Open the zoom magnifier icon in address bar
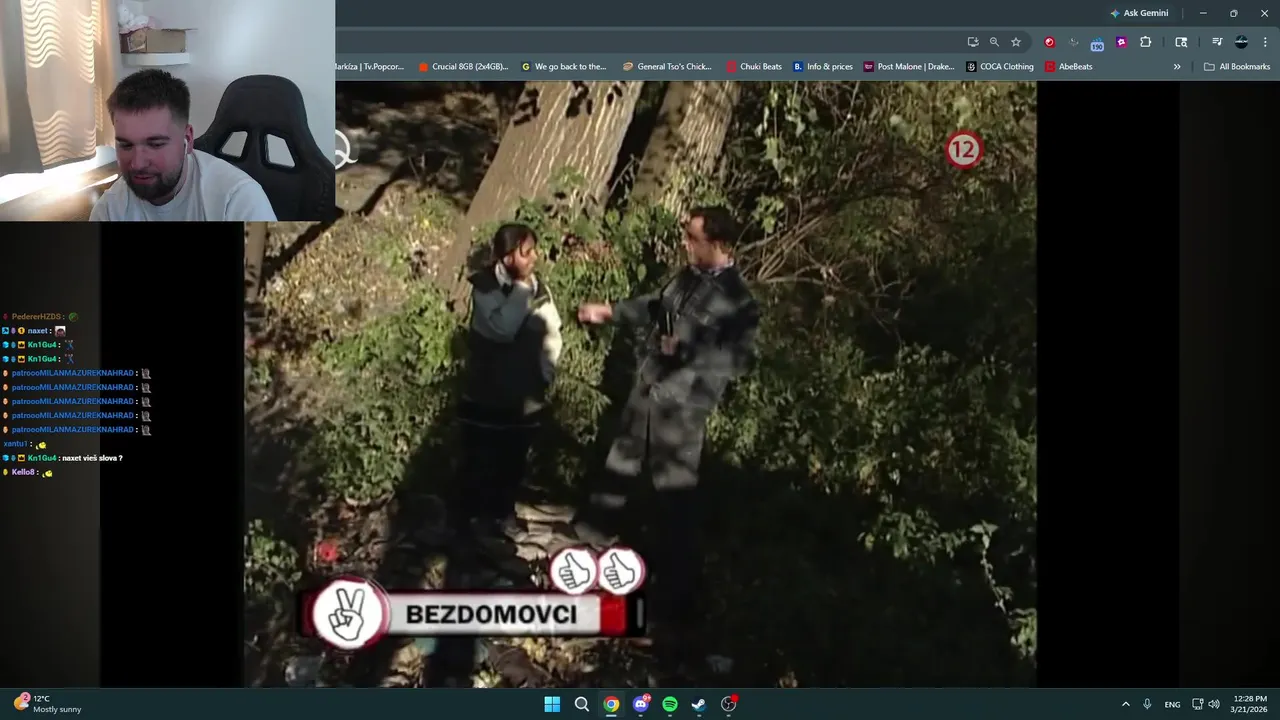 click(x=994, y=42)
